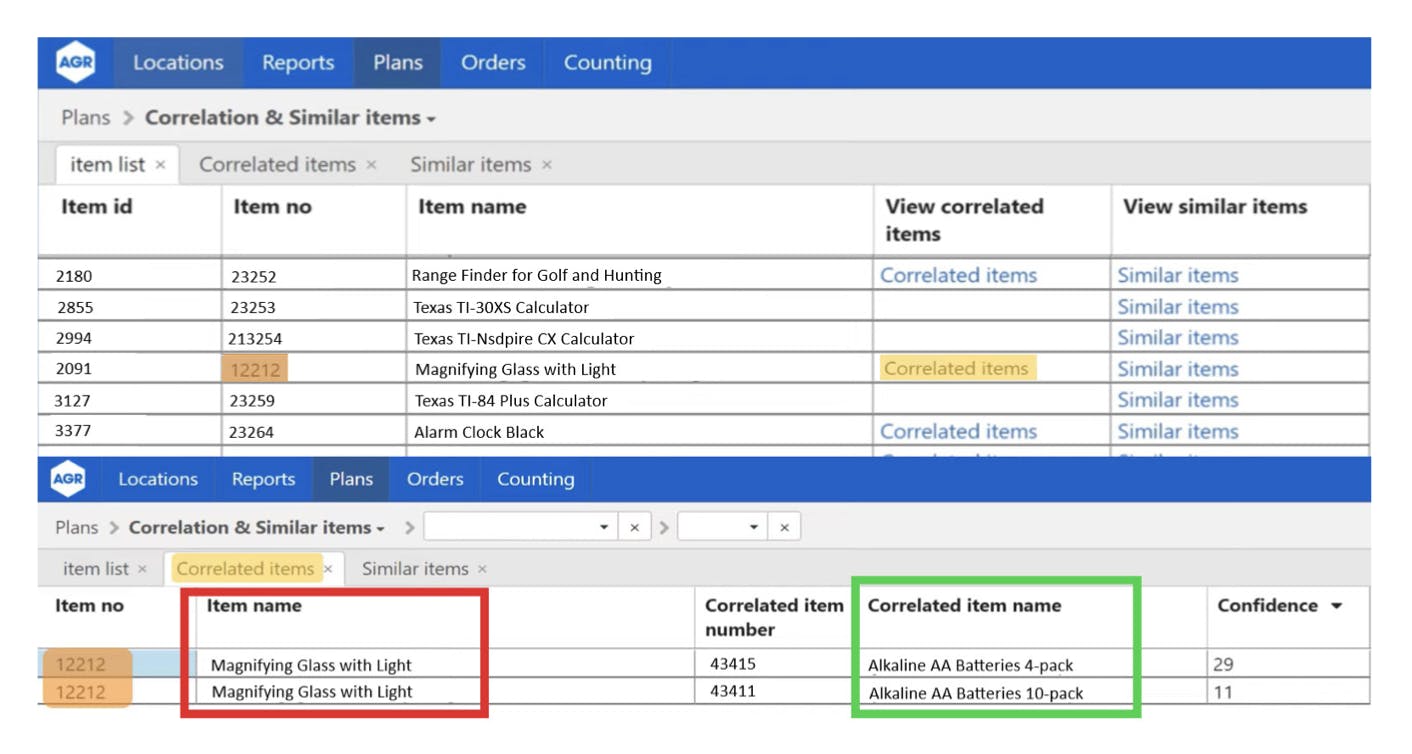Open Correlated items for Range Finder row
This screenshot has width=1412, height=754.
pyautogui.click(x=957, y=275)
